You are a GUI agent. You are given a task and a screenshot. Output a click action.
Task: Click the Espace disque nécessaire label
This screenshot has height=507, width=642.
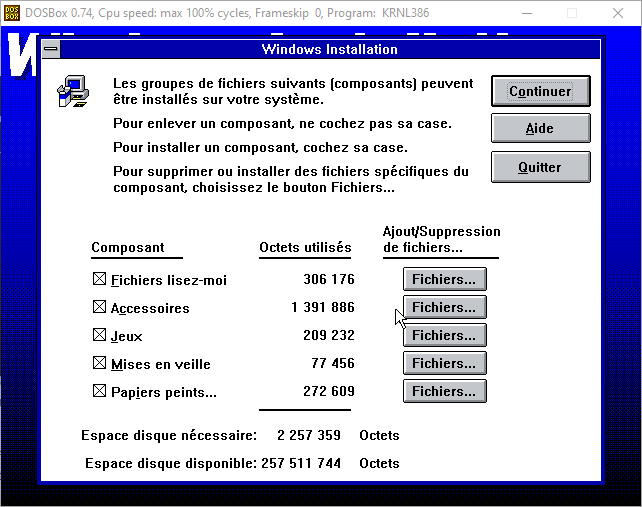[x=169, y=435]
